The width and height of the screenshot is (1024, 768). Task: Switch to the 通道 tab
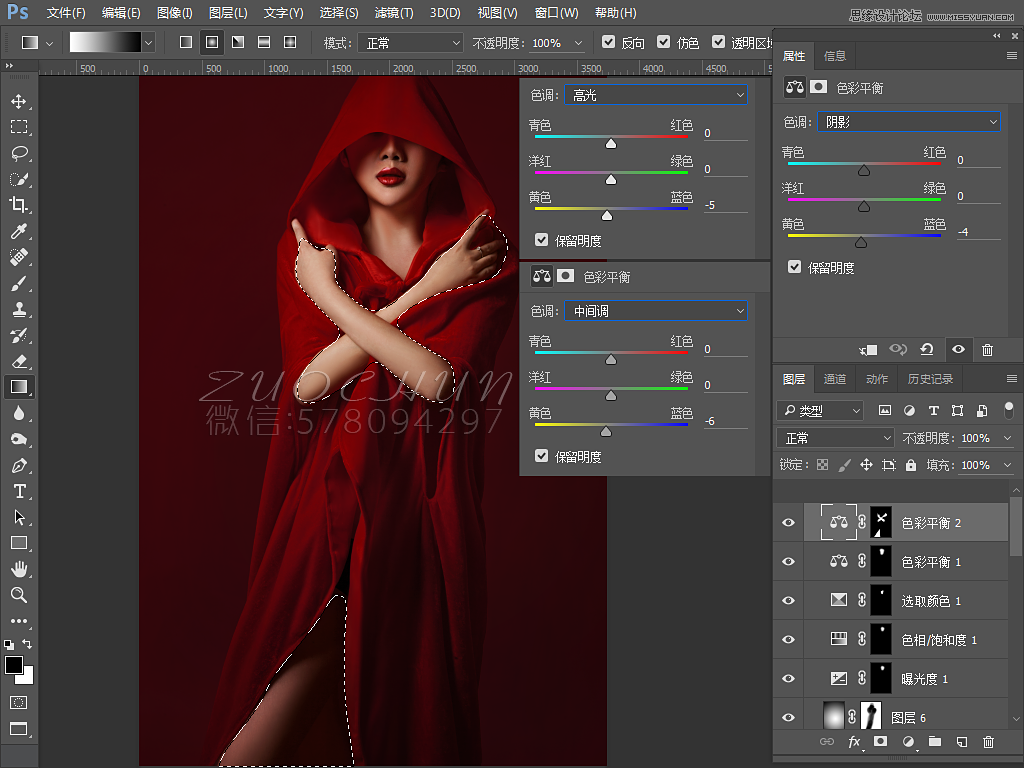pos(835,379)
